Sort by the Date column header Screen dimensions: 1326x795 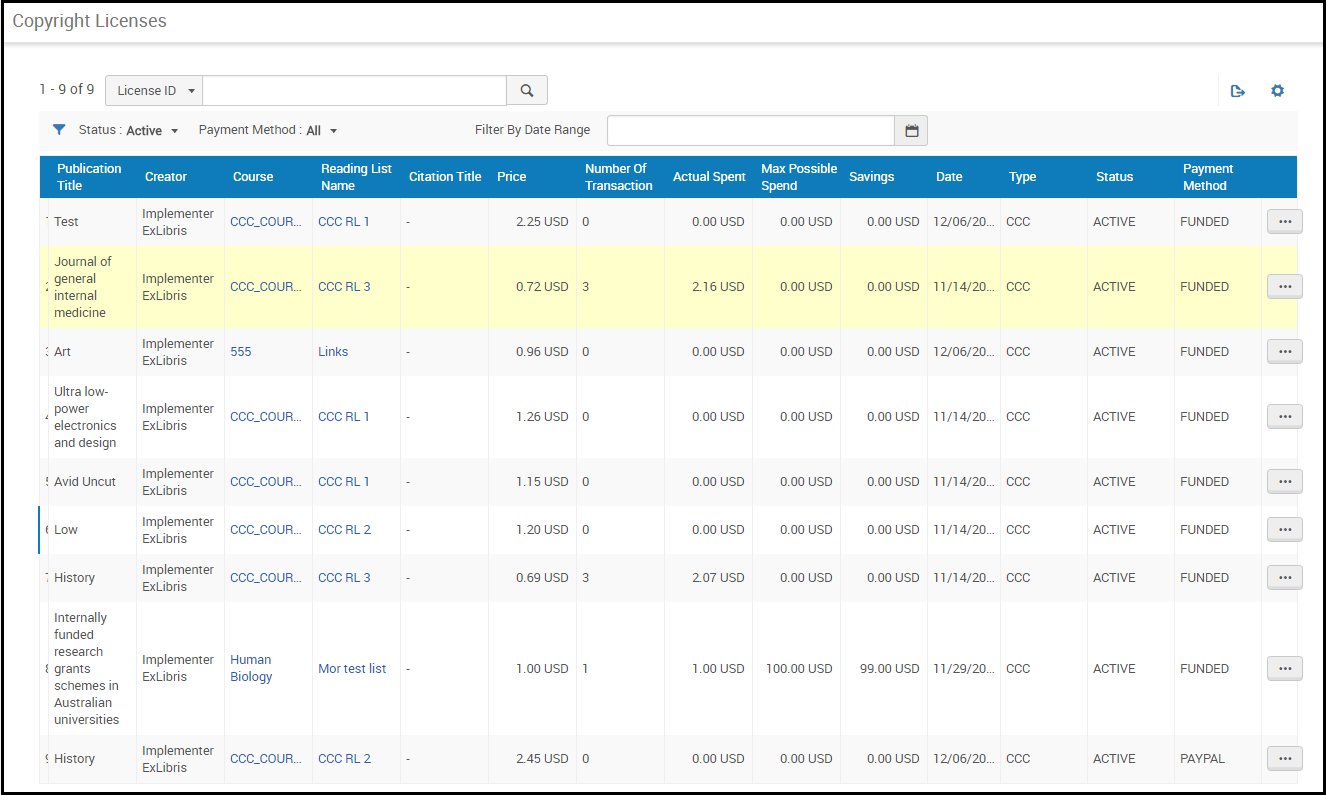point(949,177)
